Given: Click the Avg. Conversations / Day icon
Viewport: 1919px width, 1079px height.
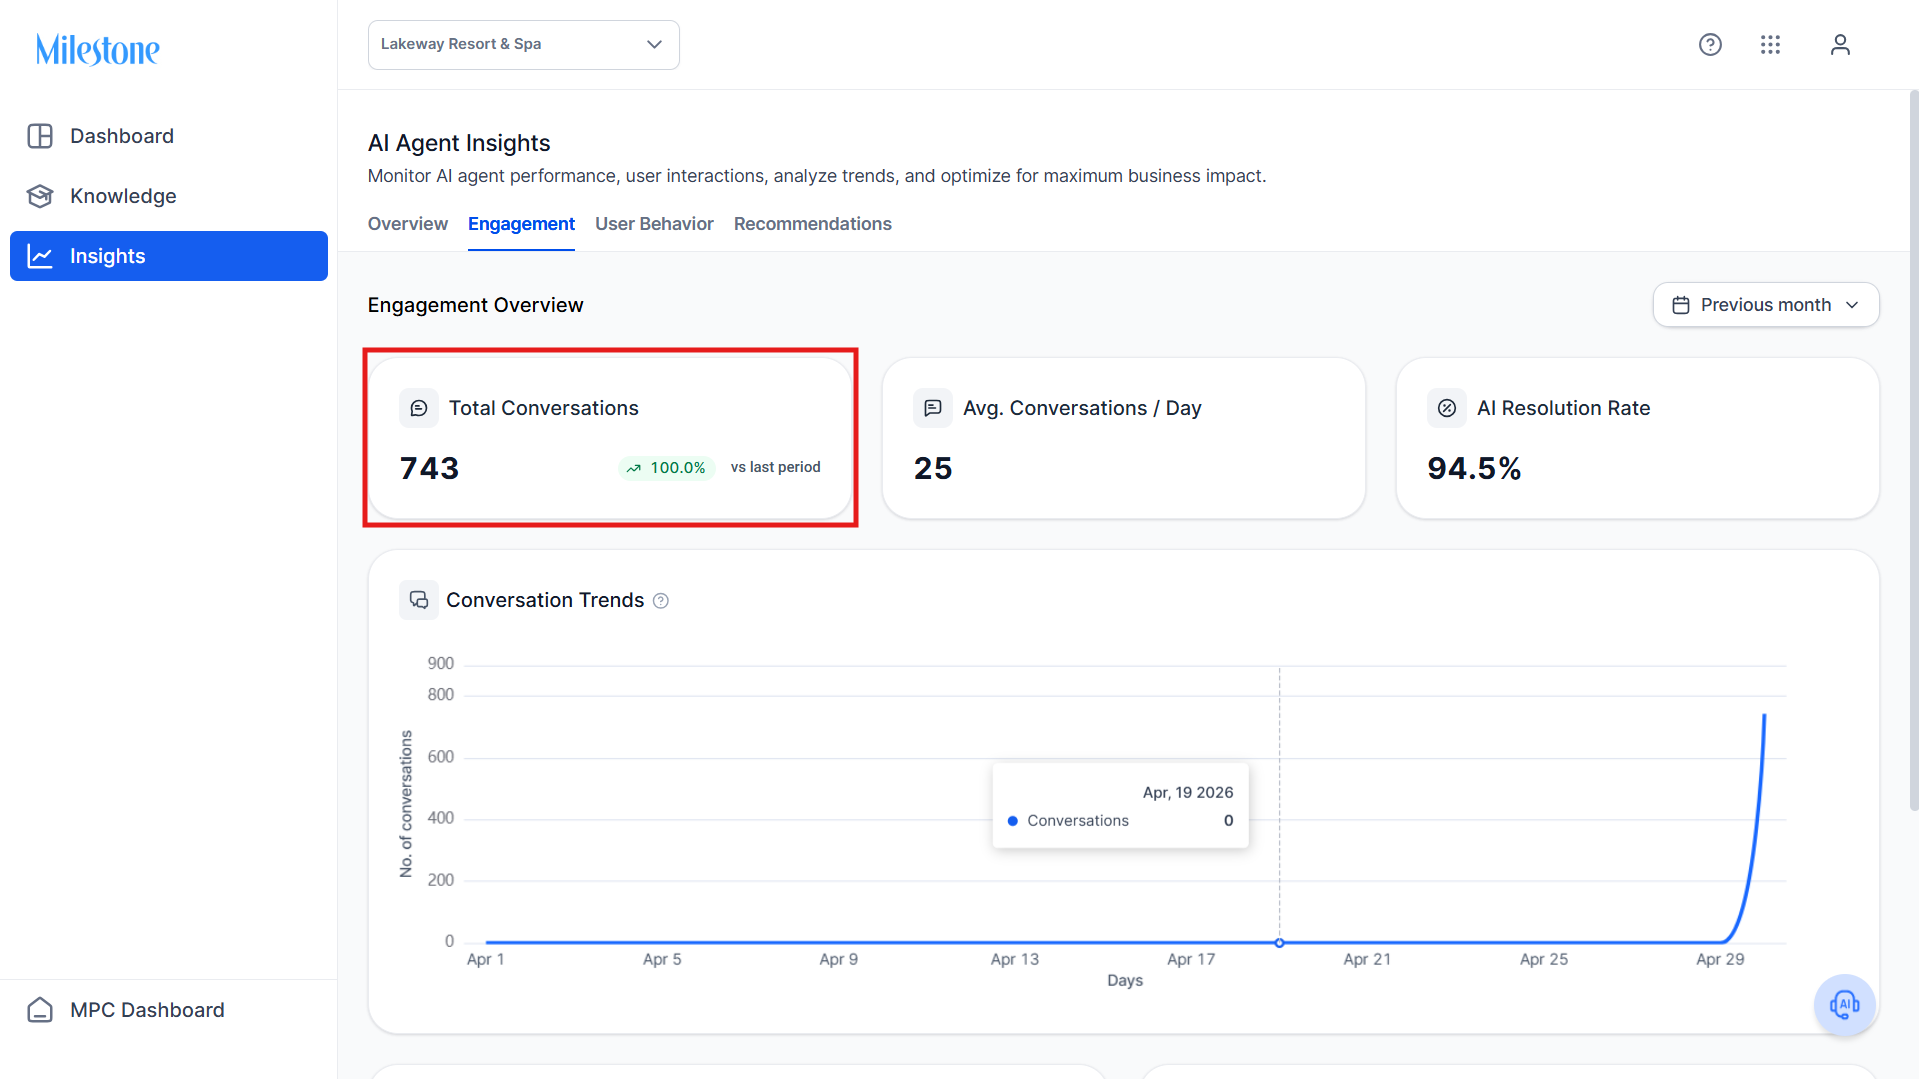Looking at the screenshot, I should click(933, 408).
